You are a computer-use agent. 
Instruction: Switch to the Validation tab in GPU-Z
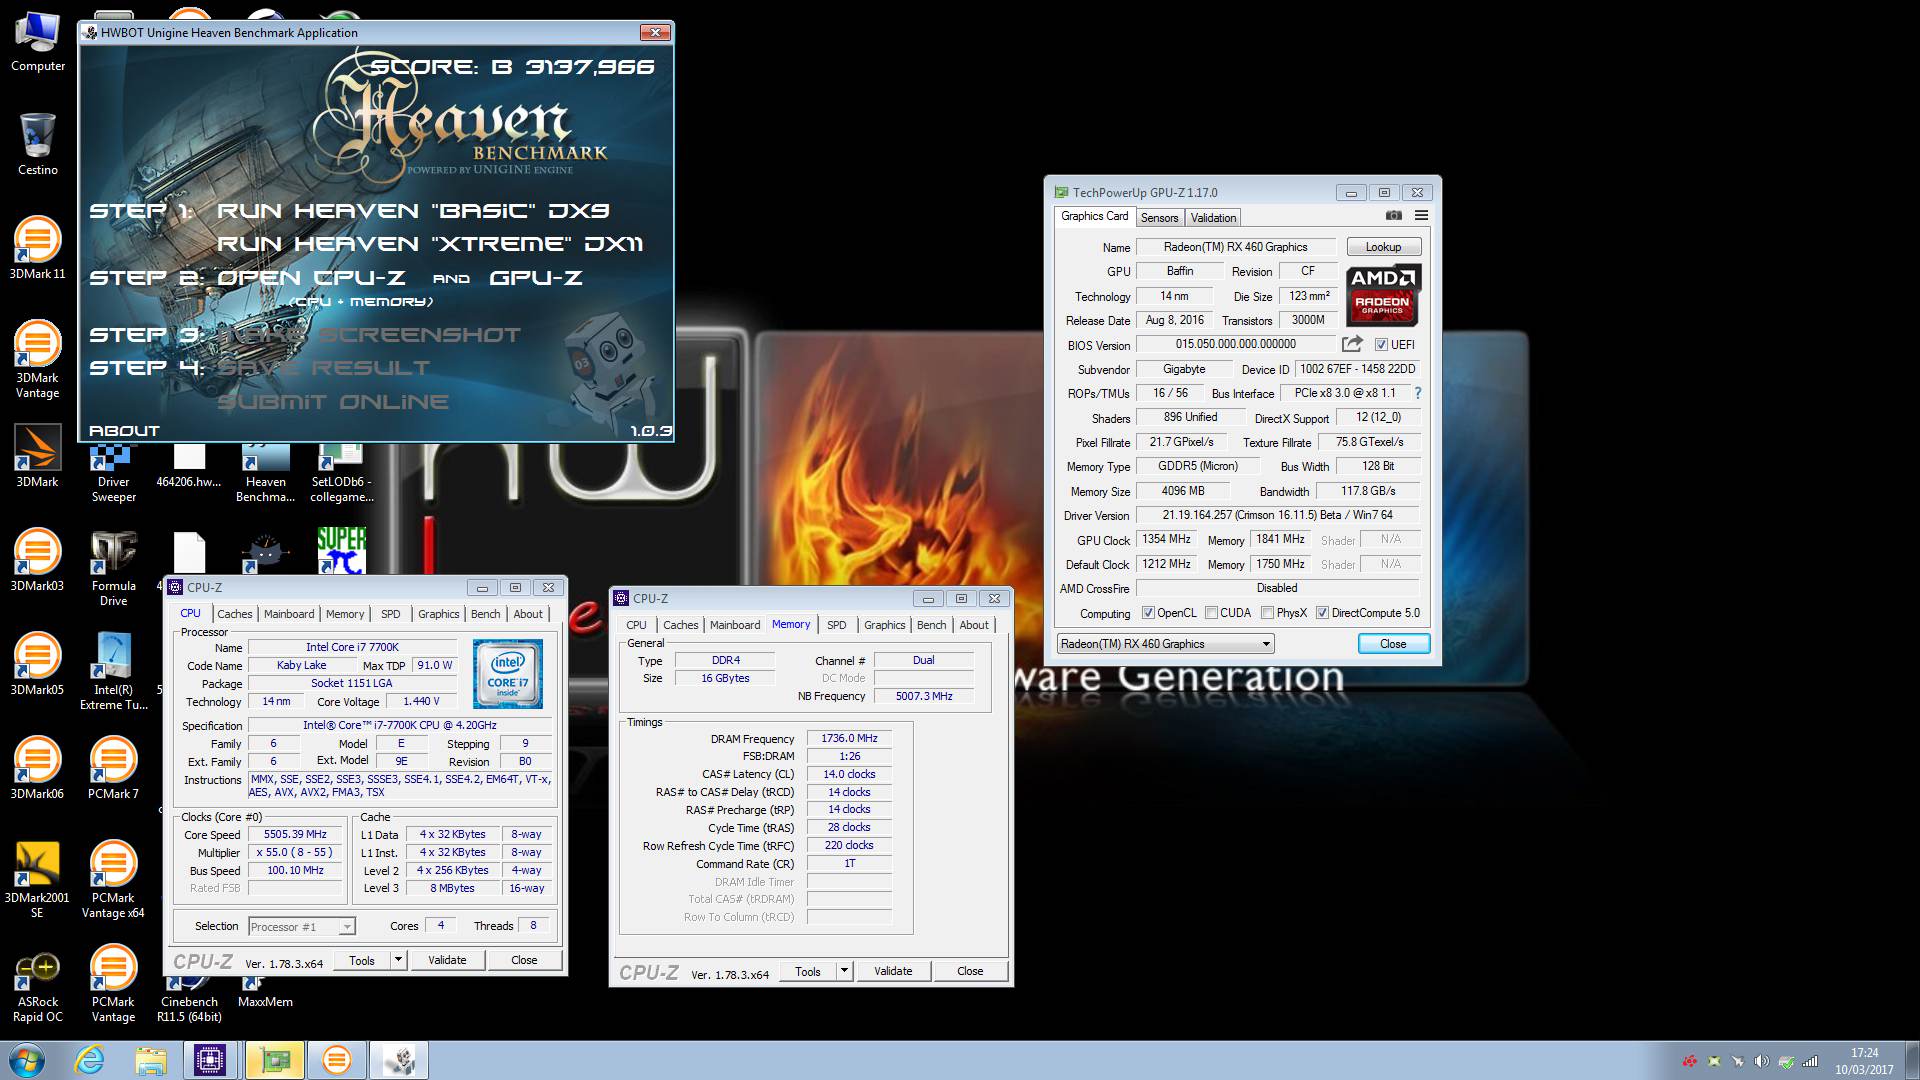1213,218
